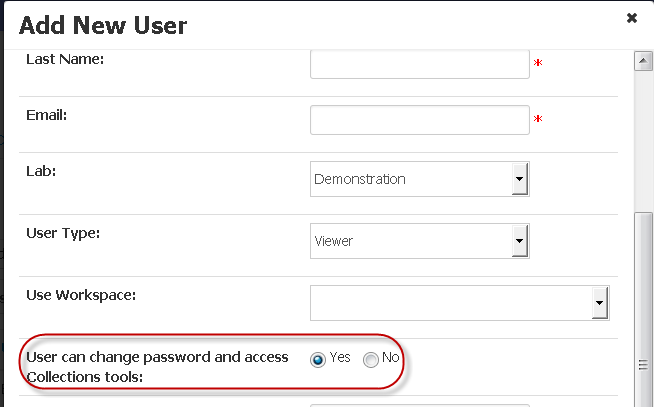Select Yes for password change access

tap(318, 359)
